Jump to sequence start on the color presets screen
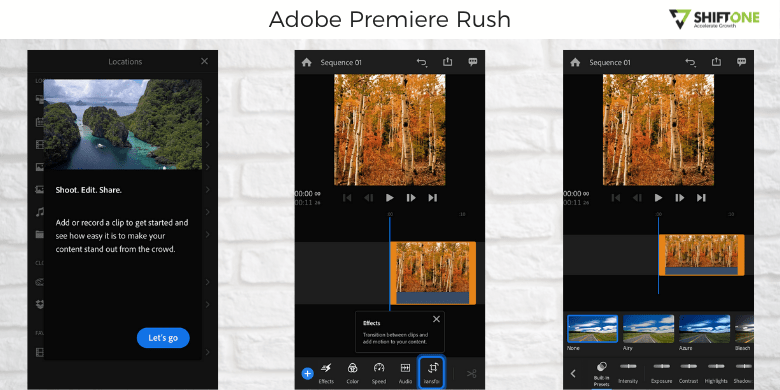 [615, 197]
